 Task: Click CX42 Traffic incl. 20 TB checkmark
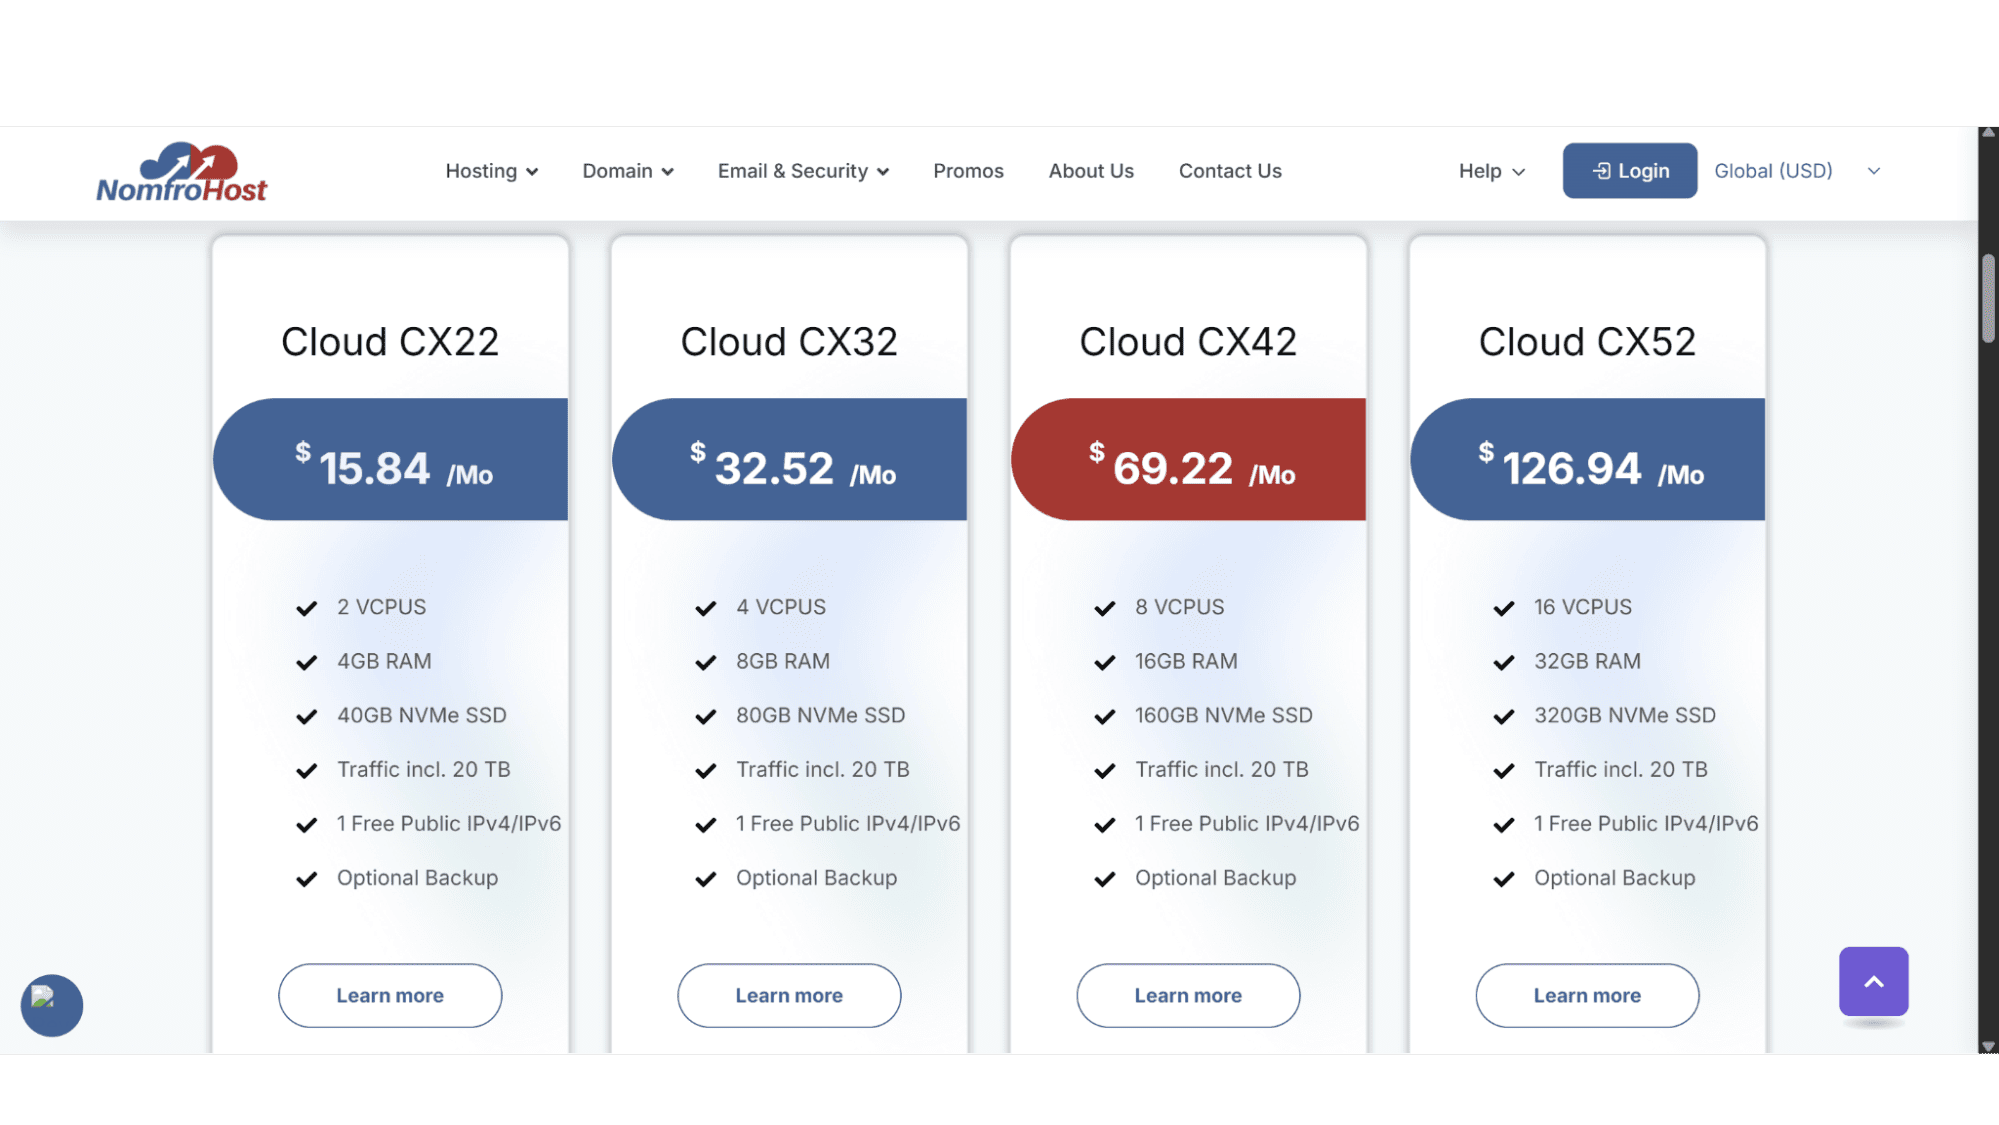pos(1104,770)
